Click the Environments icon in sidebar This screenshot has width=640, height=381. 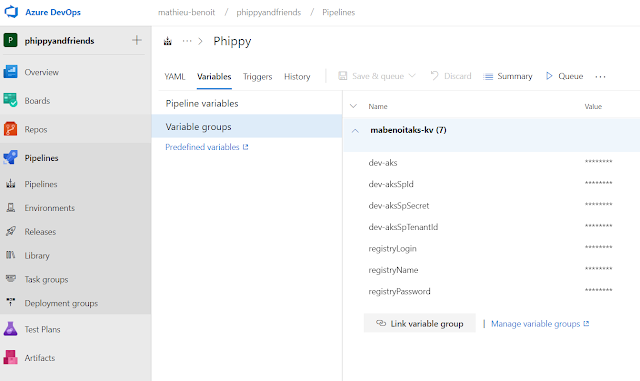(x=11, y=207)
